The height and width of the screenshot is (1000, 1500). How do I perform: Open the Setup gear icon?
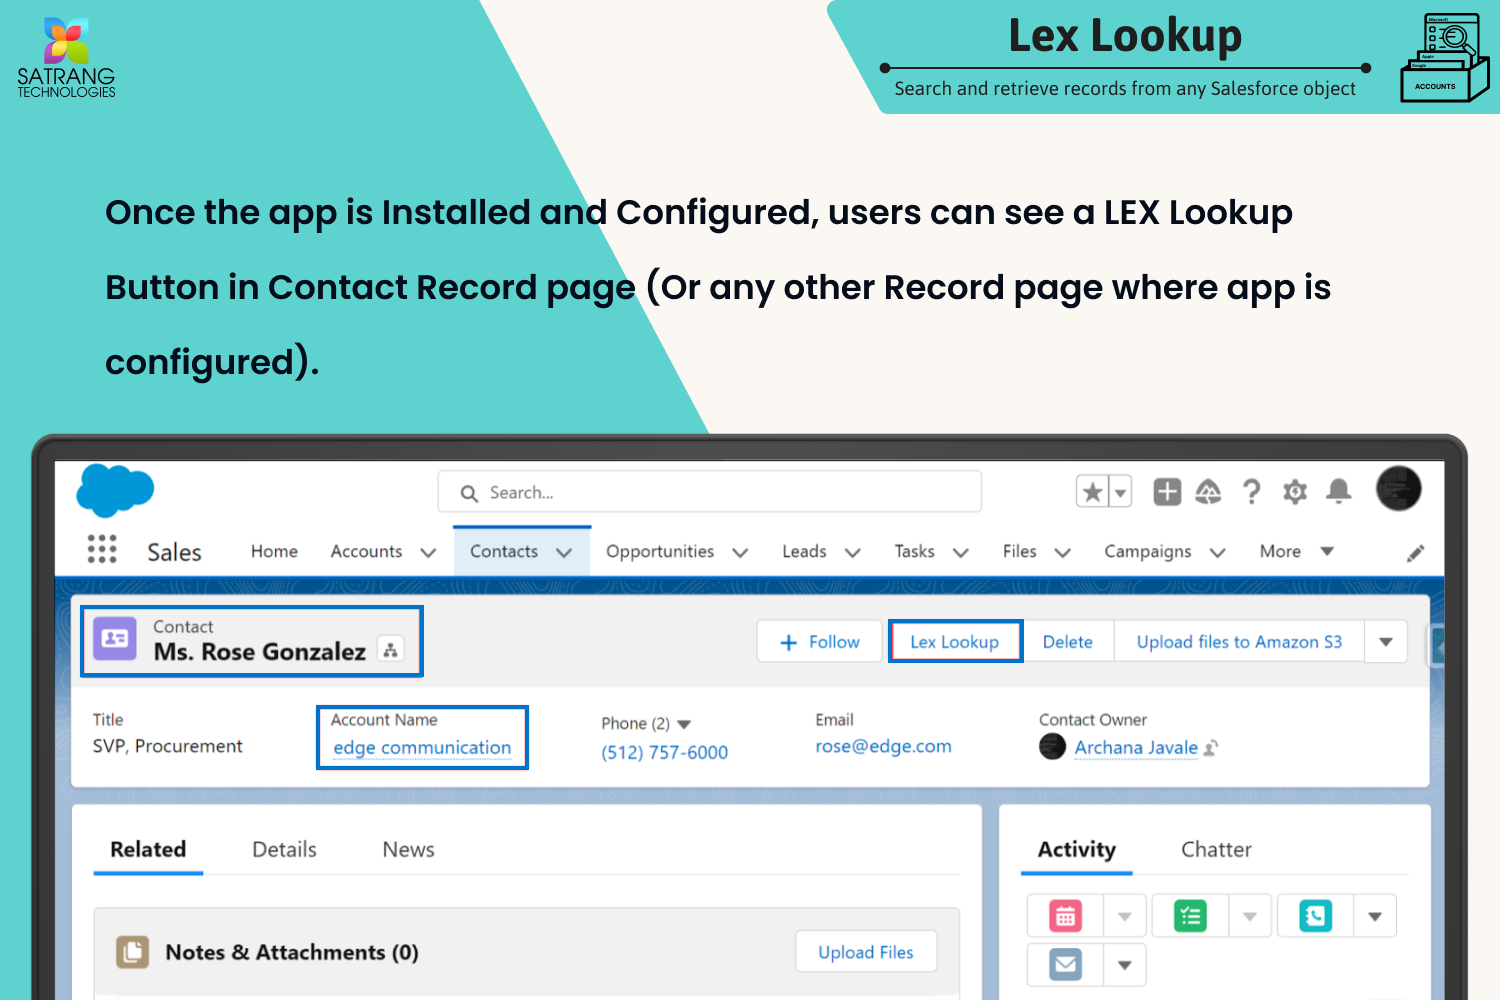(1295, 491)
